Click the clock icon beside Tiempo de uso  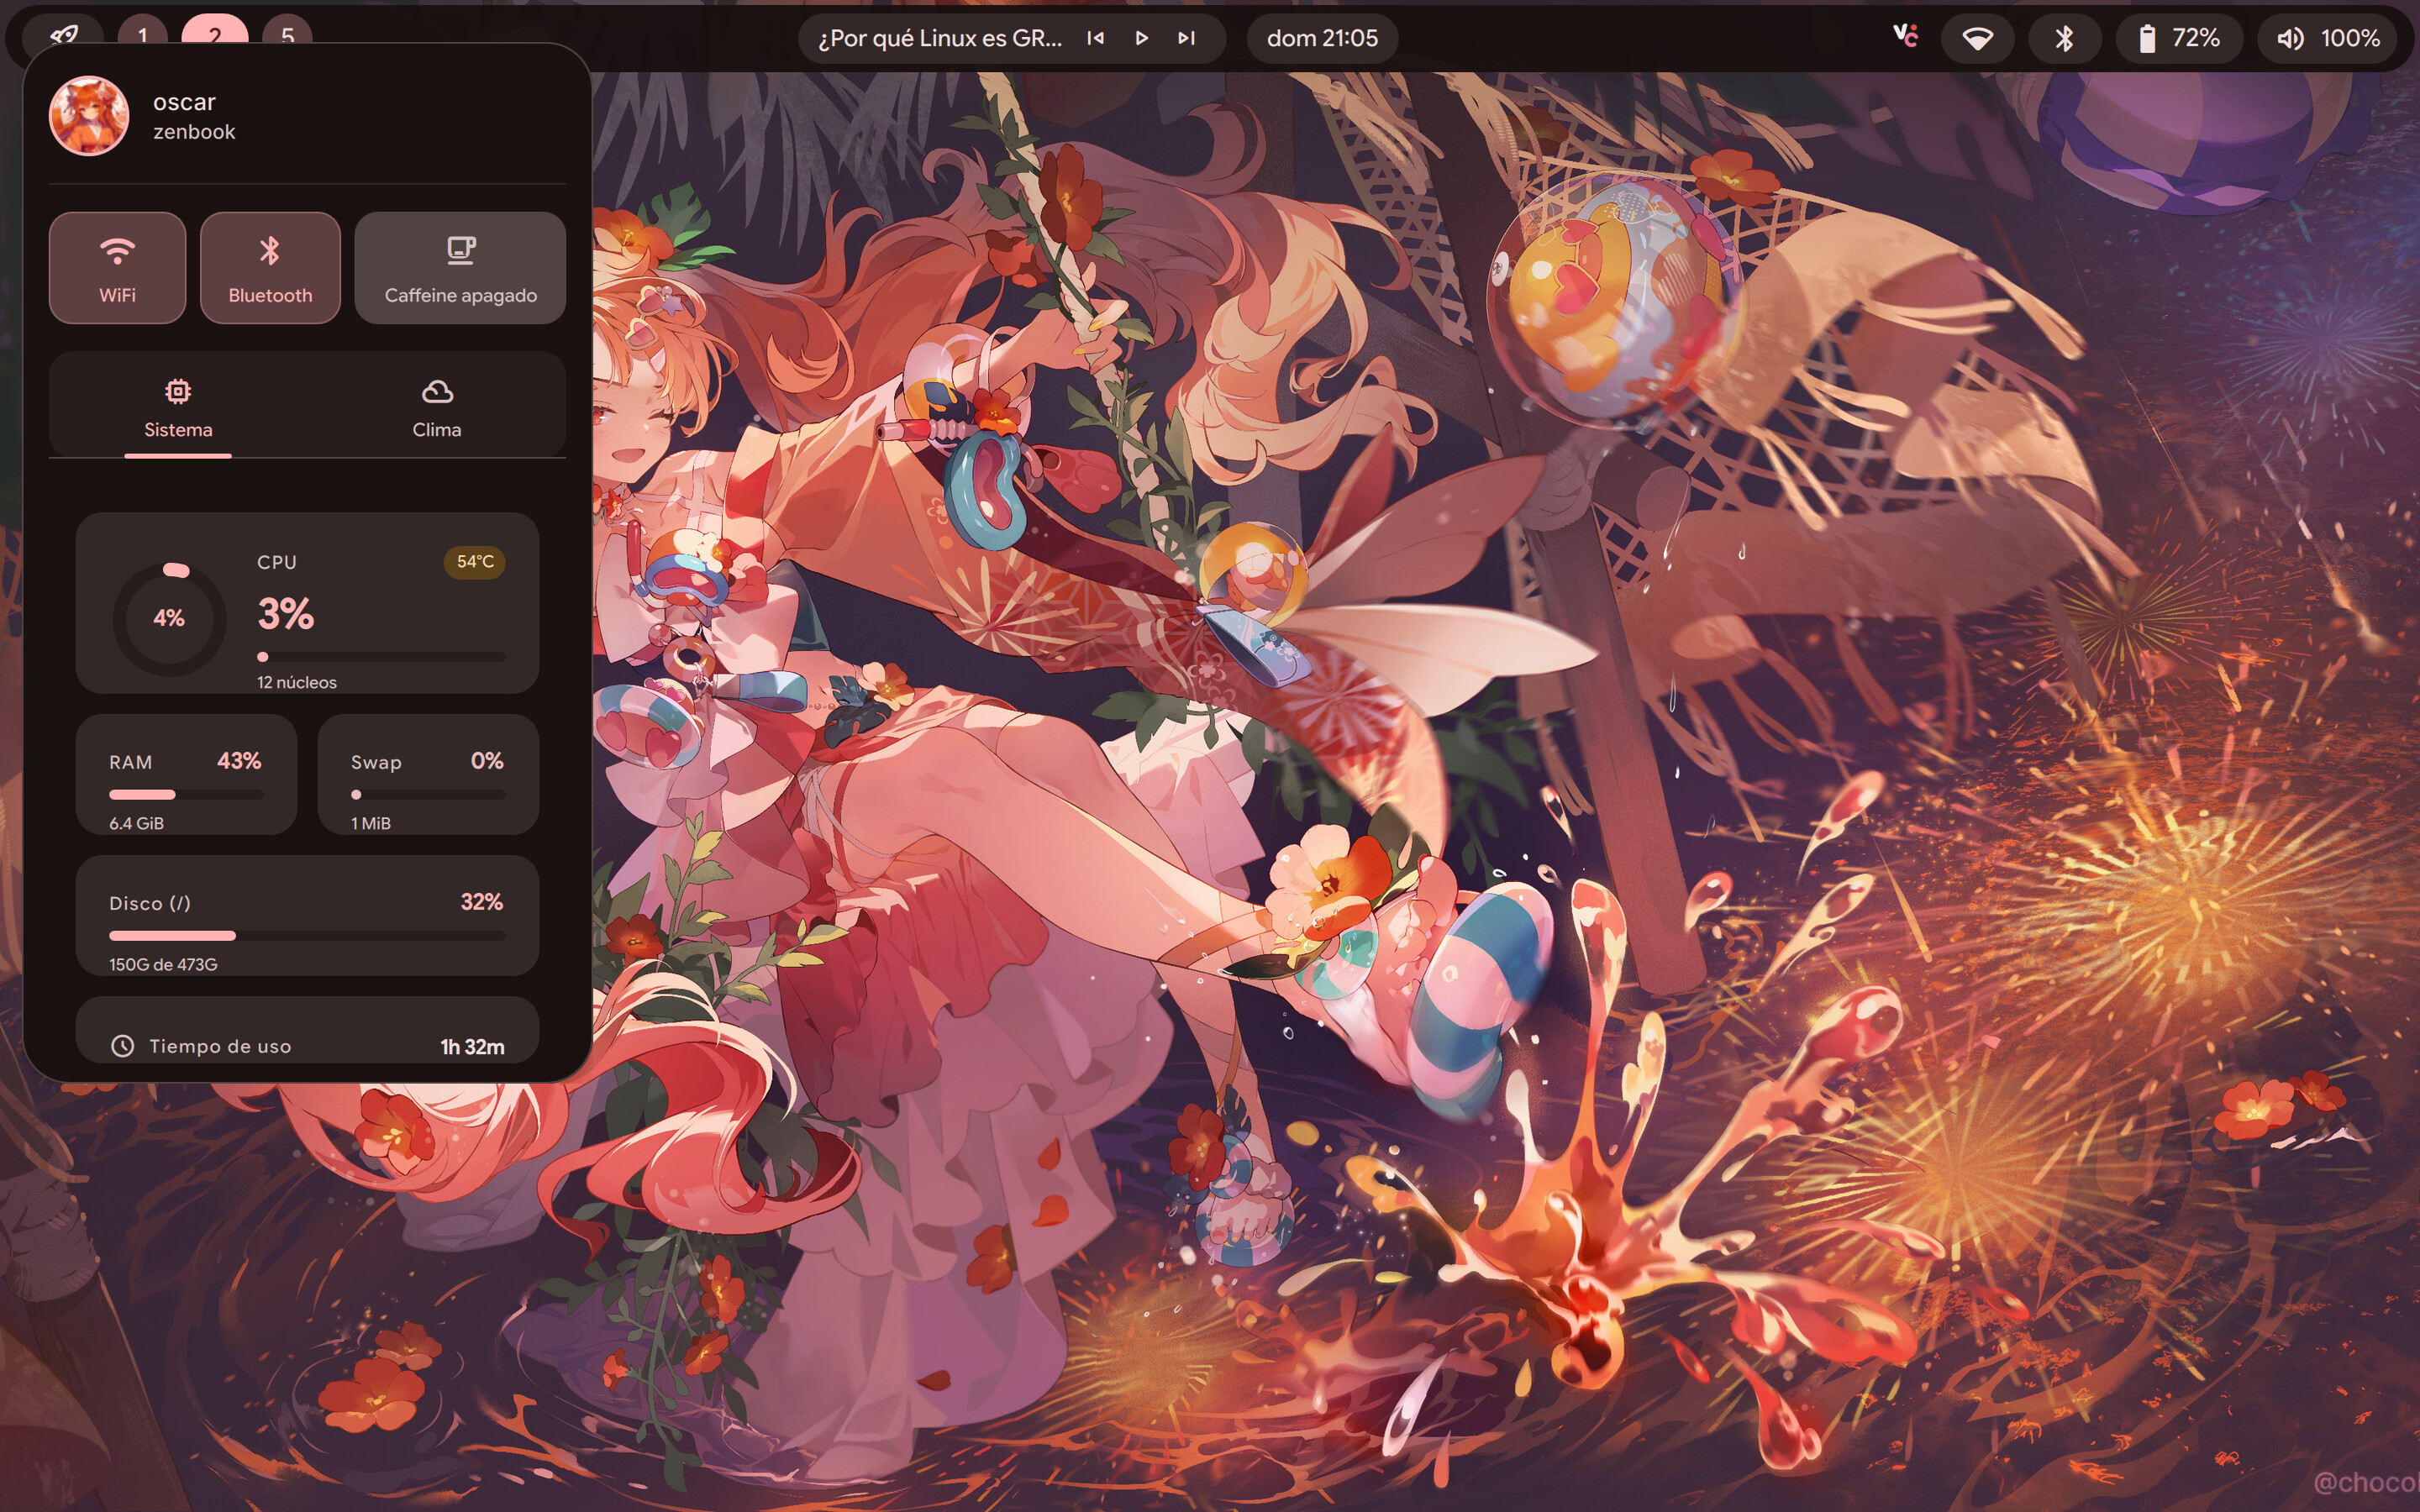(122, 1046)
